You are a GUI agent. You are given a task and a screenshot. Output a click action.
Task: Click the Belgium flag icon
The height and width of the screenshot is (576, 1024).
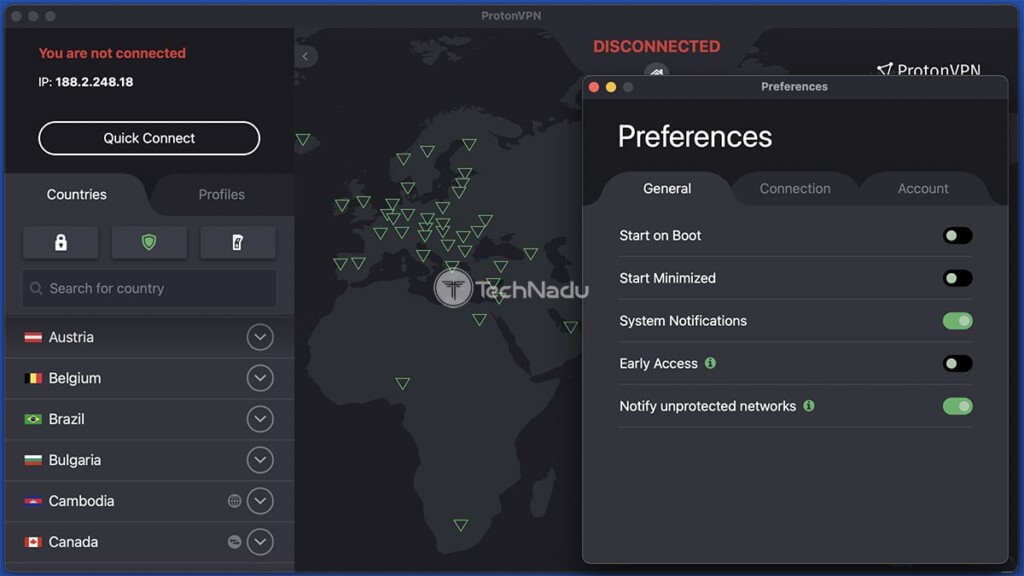point(33,378)
